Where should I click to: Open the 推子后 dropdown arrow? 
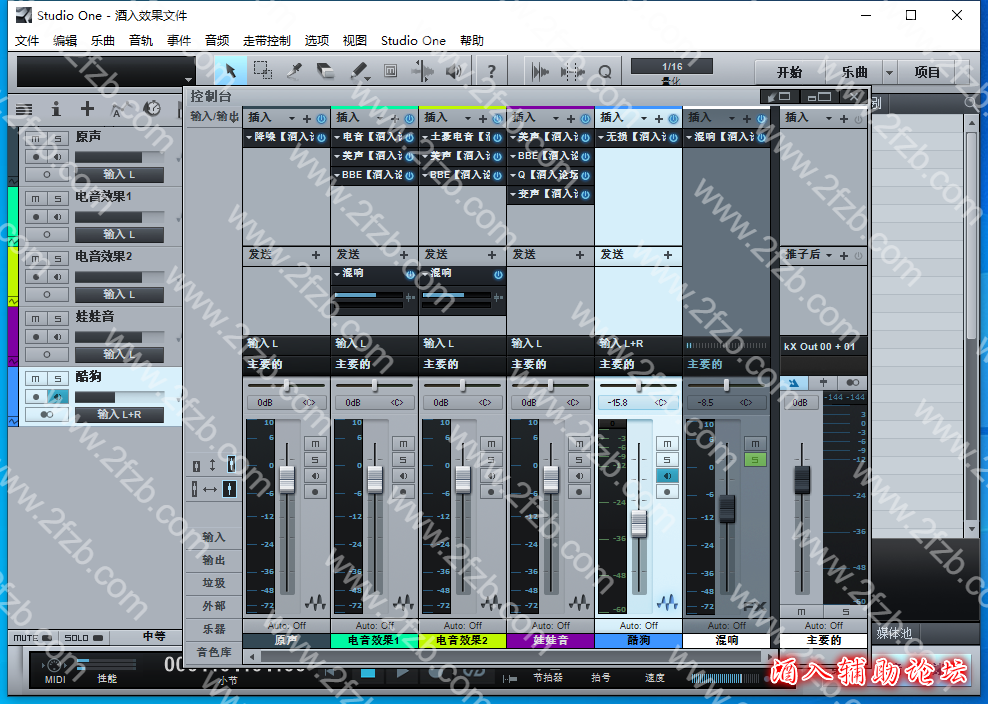829,255
